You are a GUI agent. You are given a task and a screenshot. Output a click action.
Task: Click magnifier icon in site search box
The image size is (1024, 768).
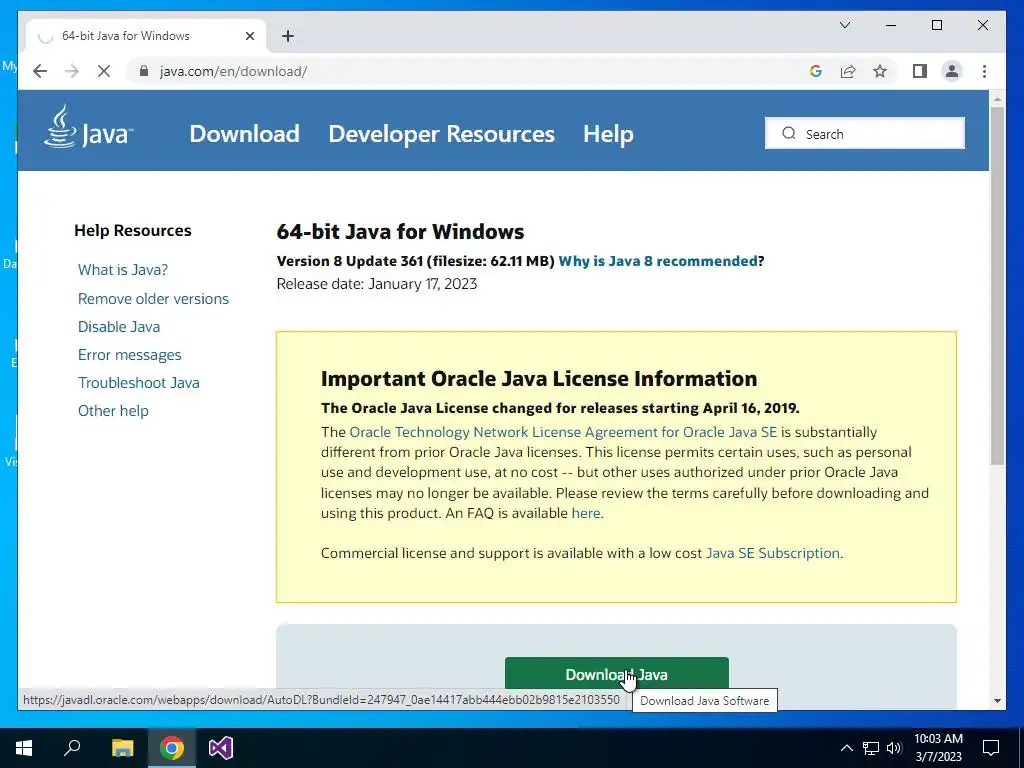[x=789, y=133]
